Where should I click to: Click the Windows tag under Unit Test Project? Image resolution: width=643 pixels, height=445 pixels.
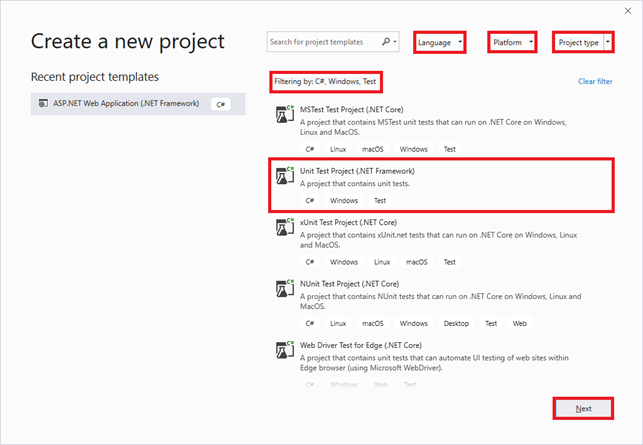[344, 201]
